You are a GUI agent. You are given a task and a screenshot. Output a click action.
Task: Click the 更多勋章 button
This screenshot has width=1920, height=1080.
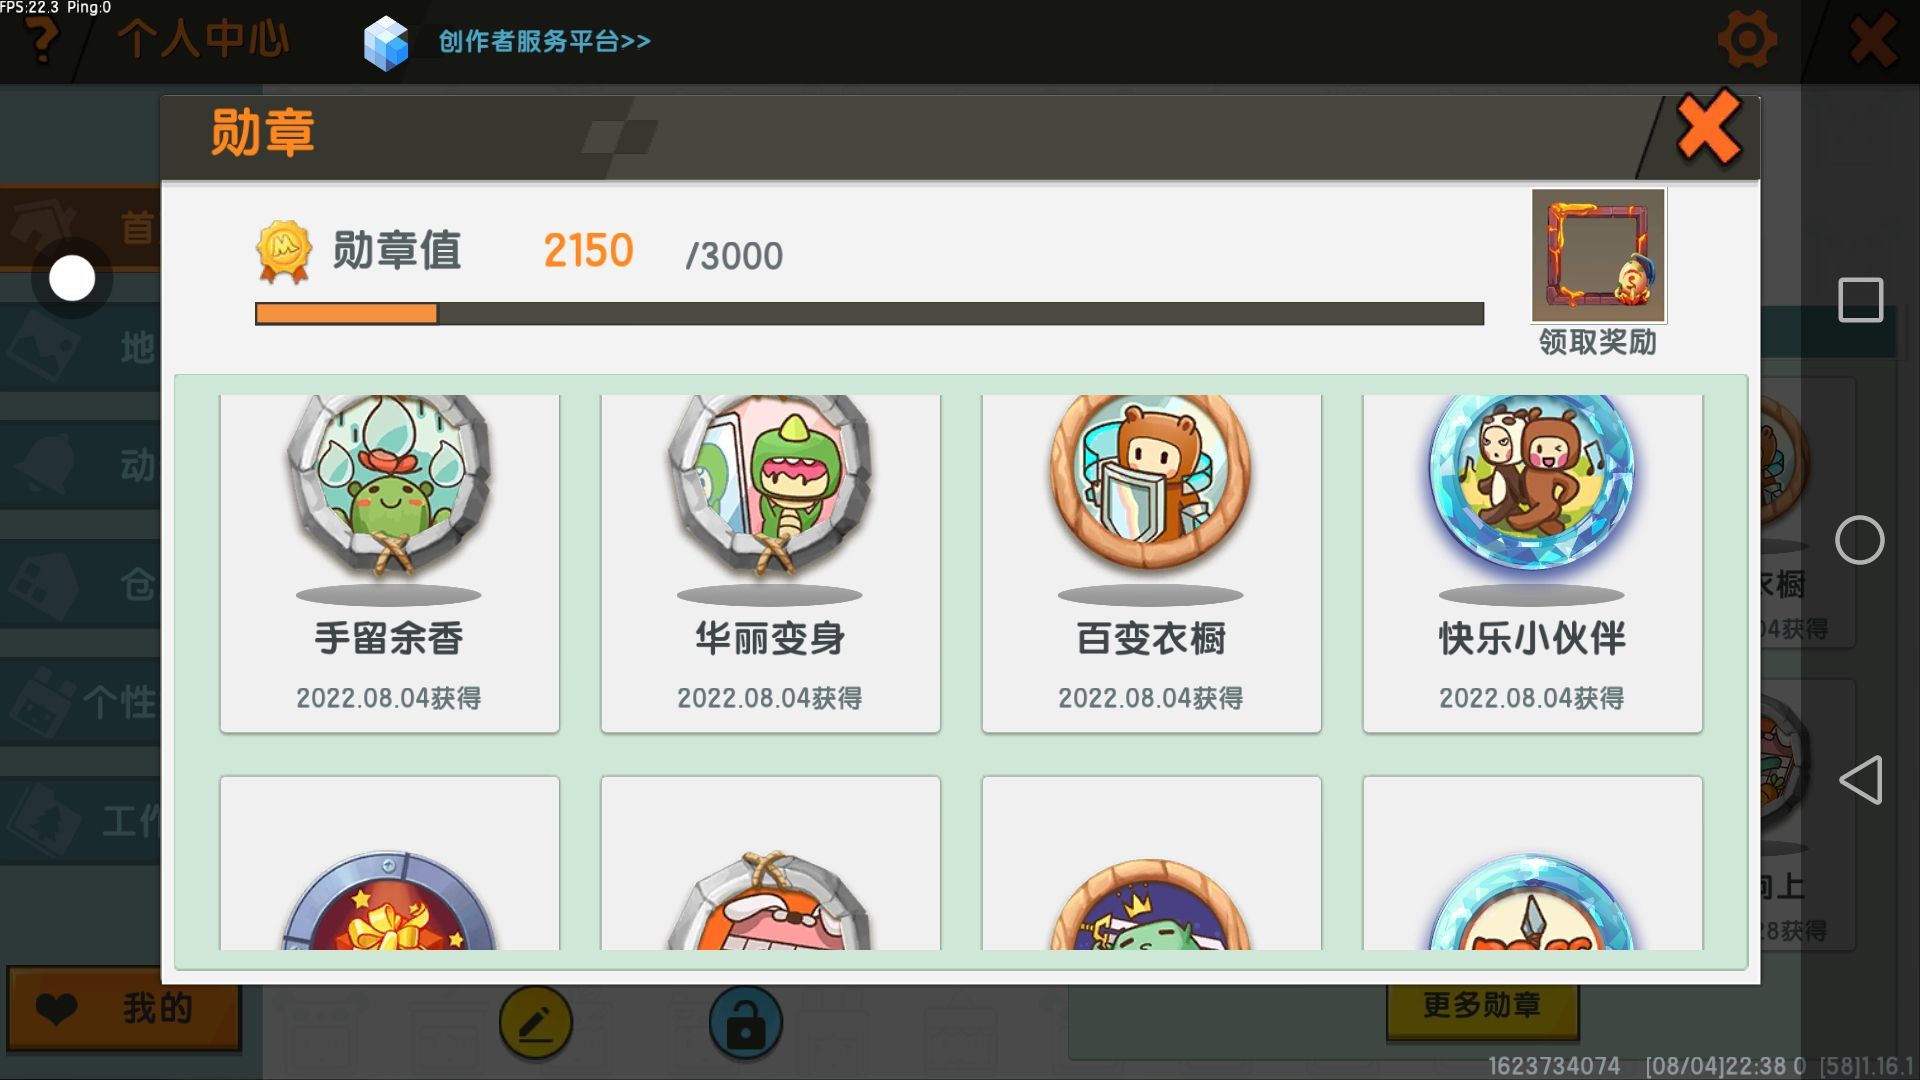[1482, 1006]
